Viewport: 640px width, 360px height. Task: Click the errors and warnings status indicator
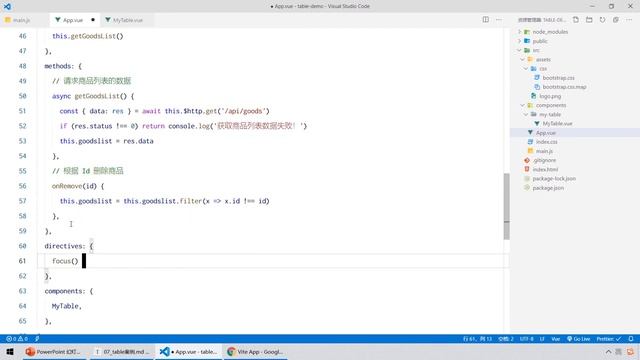(x=17, y=339)
